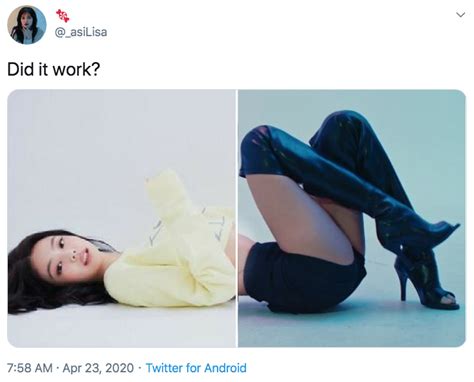Click the white divider between the photos

(237, 218)
